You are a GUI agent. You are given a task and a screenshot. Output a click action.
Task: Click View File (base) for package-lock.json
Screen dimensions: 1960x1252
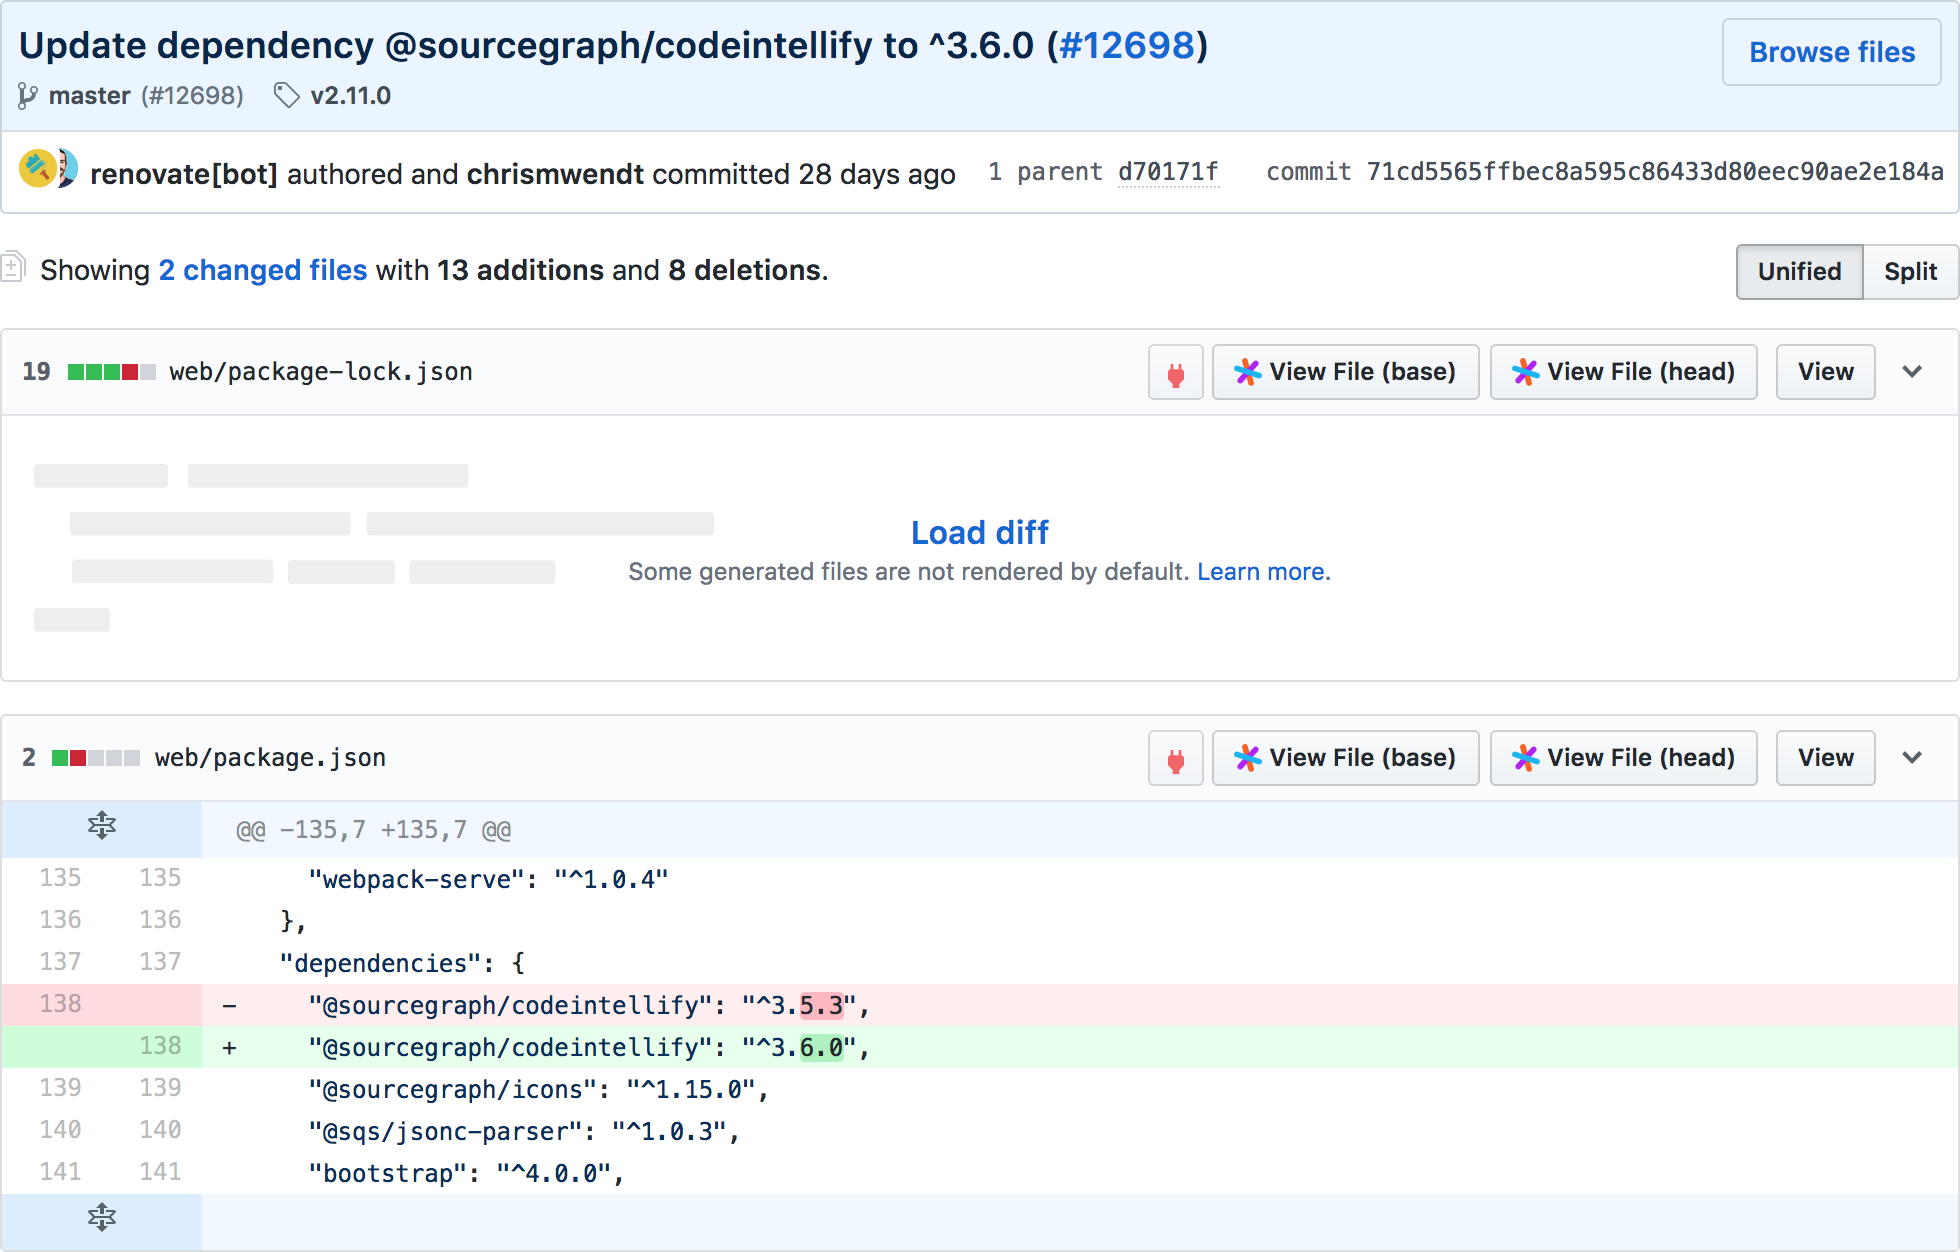(1345, 372)
